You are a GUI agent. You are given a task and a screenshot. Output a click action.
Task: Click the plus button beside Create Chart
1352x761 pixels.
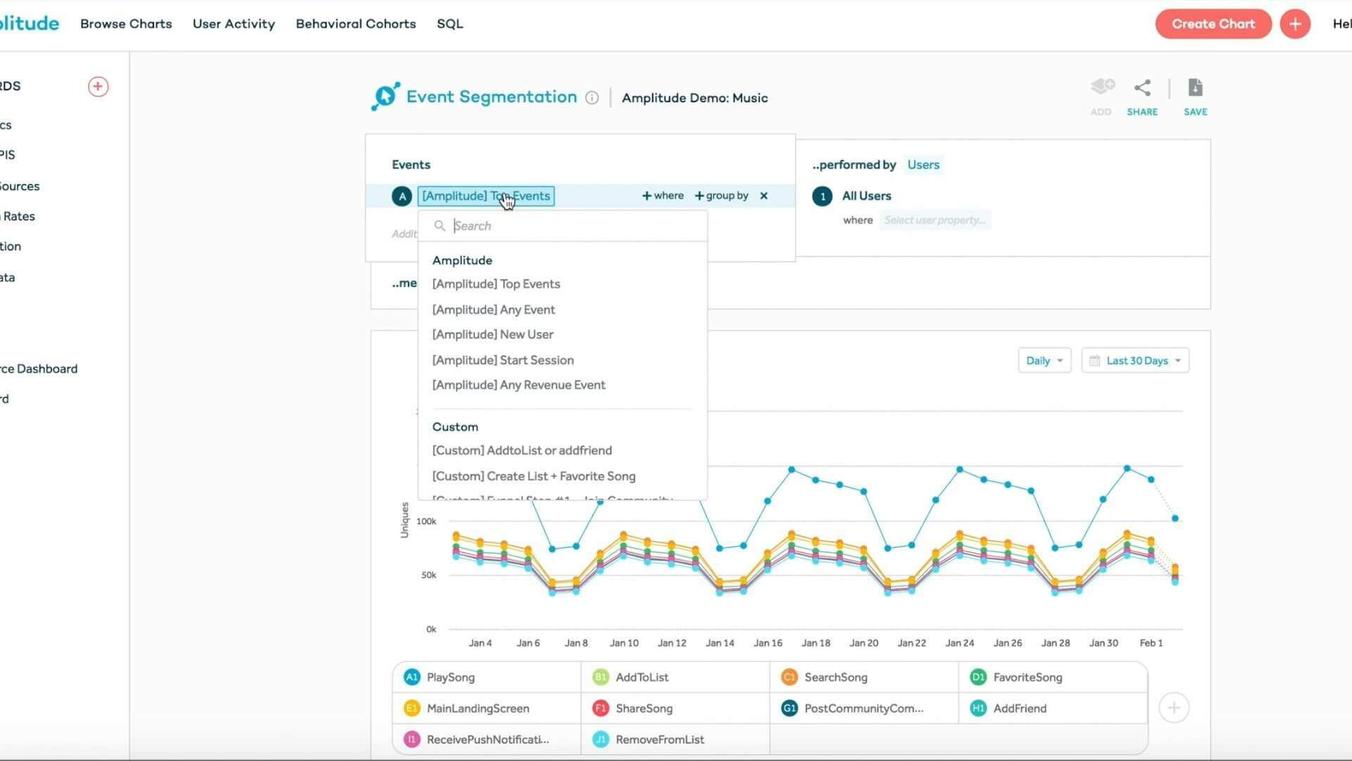(1295, 24)
